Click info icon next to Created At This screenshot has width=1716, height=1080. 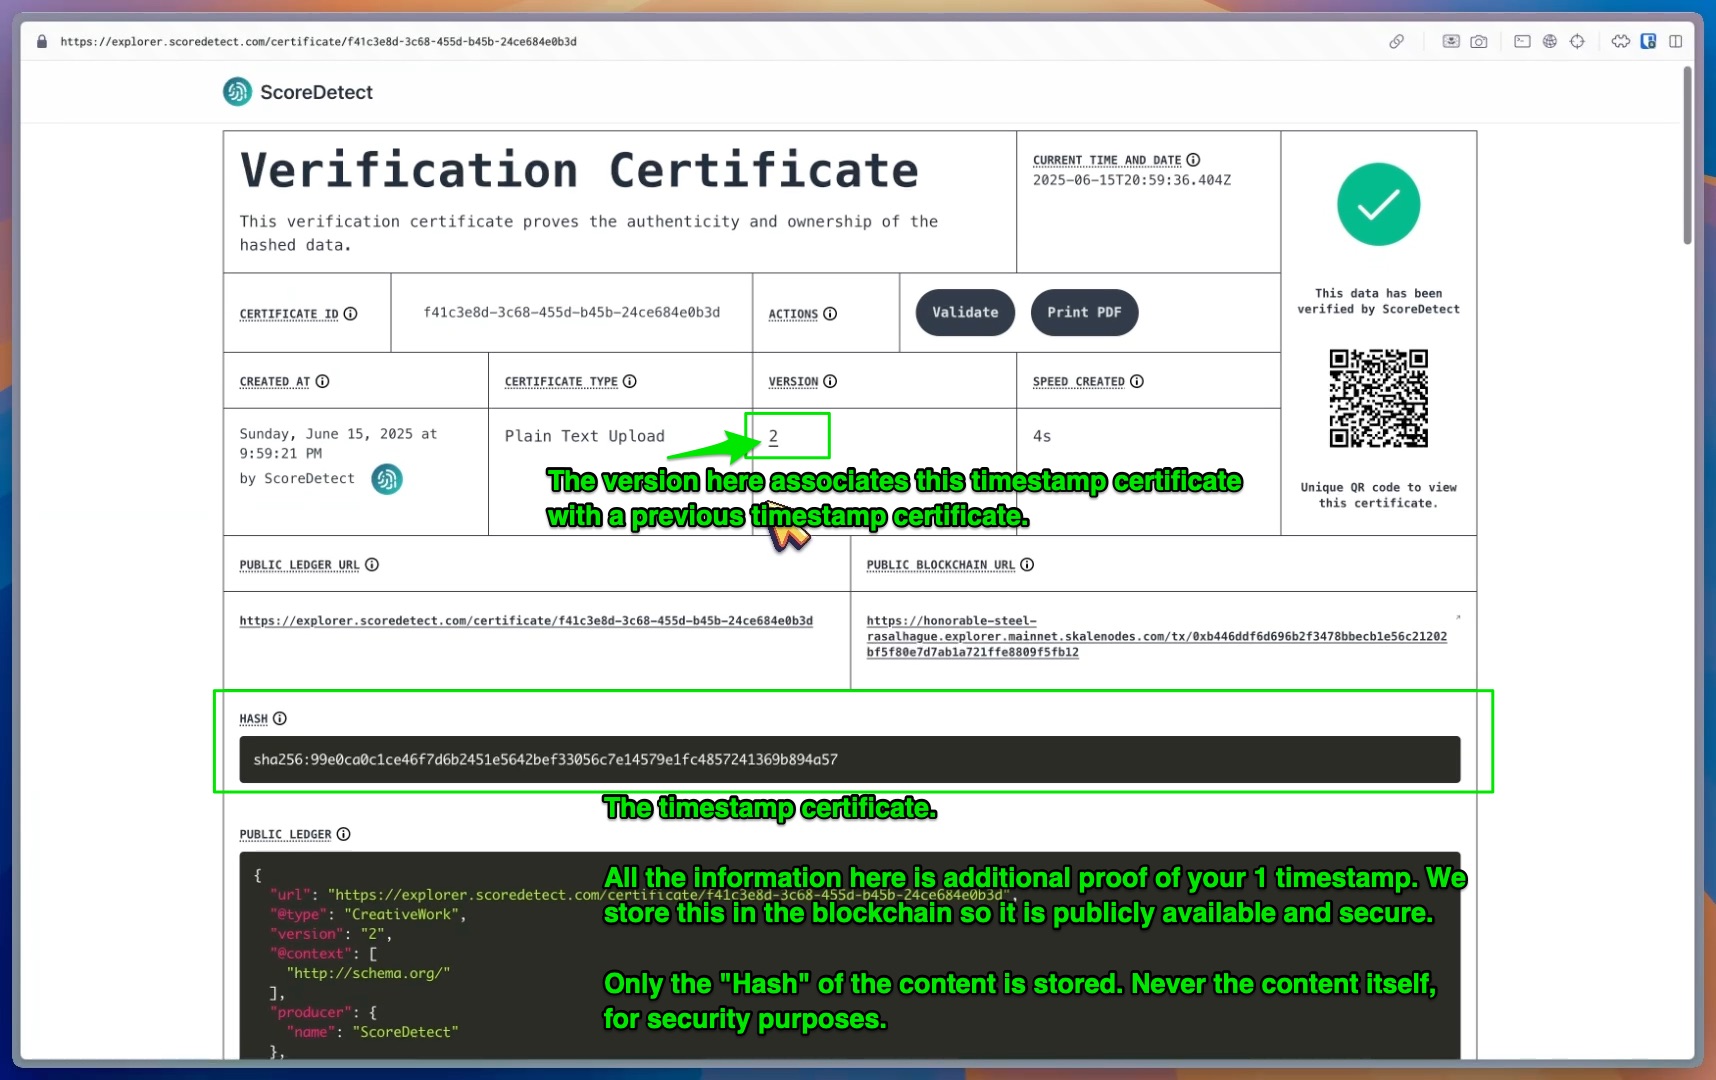pyautogui.click(x=322, y=381)
